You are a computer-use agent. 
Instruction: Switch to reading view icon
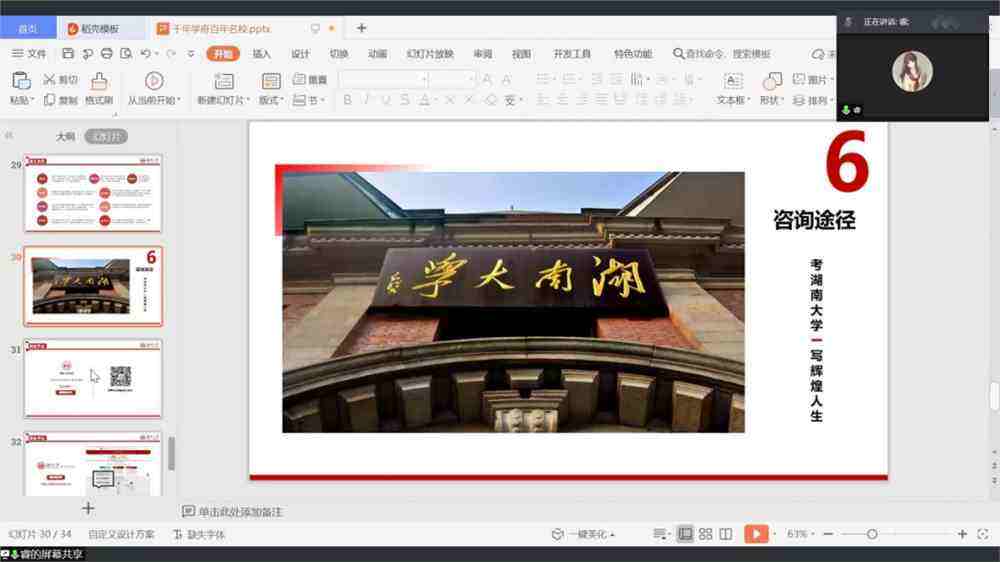(x=726, y=535)
